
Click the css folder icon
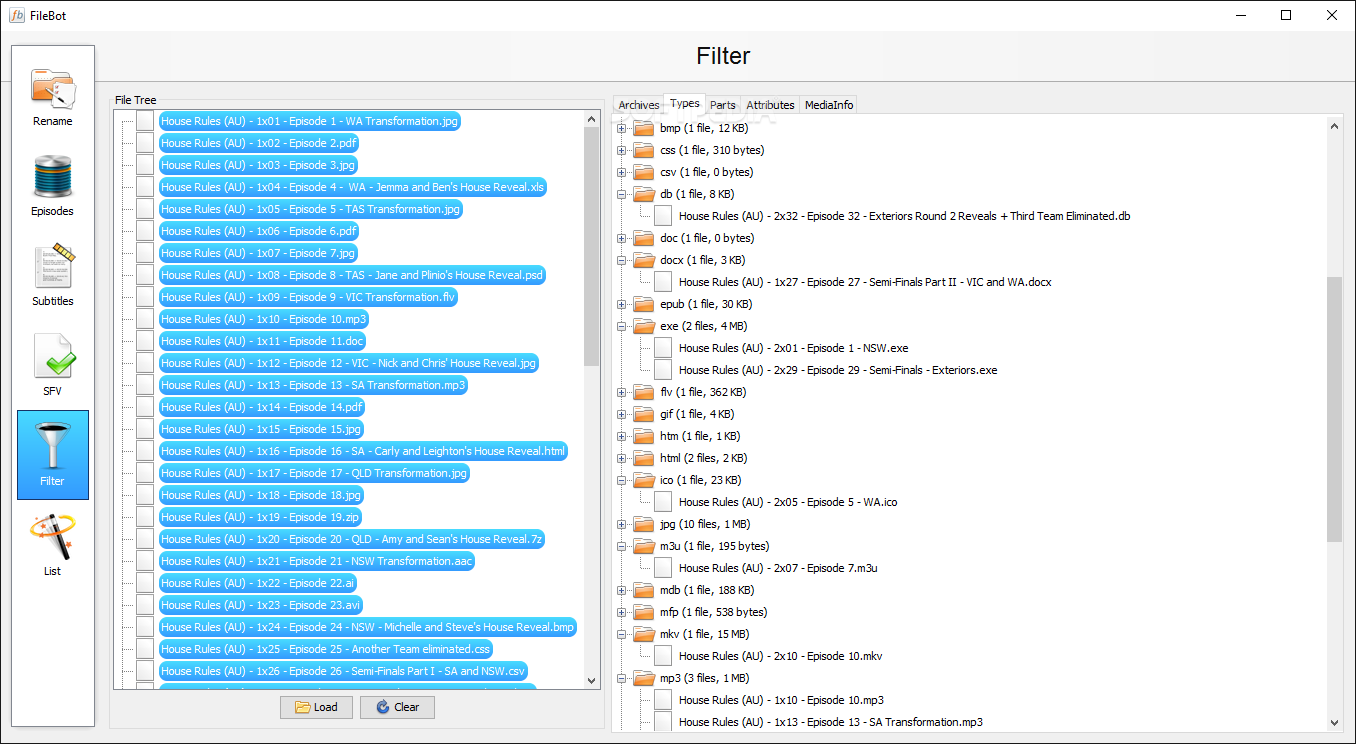pyautogui.click(x=643, y=150)
